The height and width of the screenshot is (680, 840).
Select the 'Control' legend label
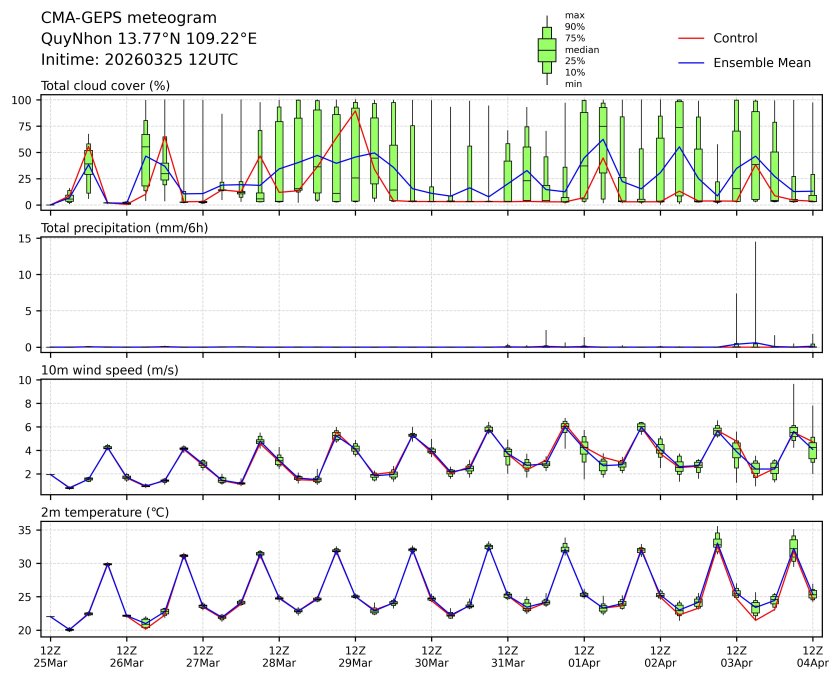(x=735, y=38)
